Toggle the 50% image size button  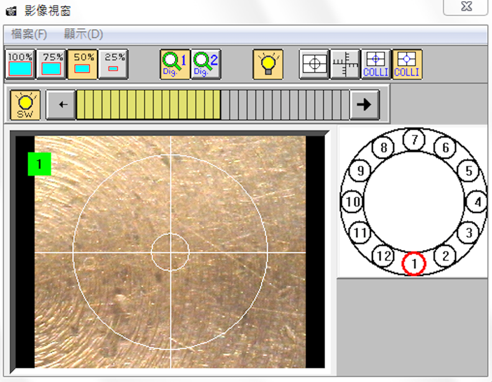coord(82,64)
